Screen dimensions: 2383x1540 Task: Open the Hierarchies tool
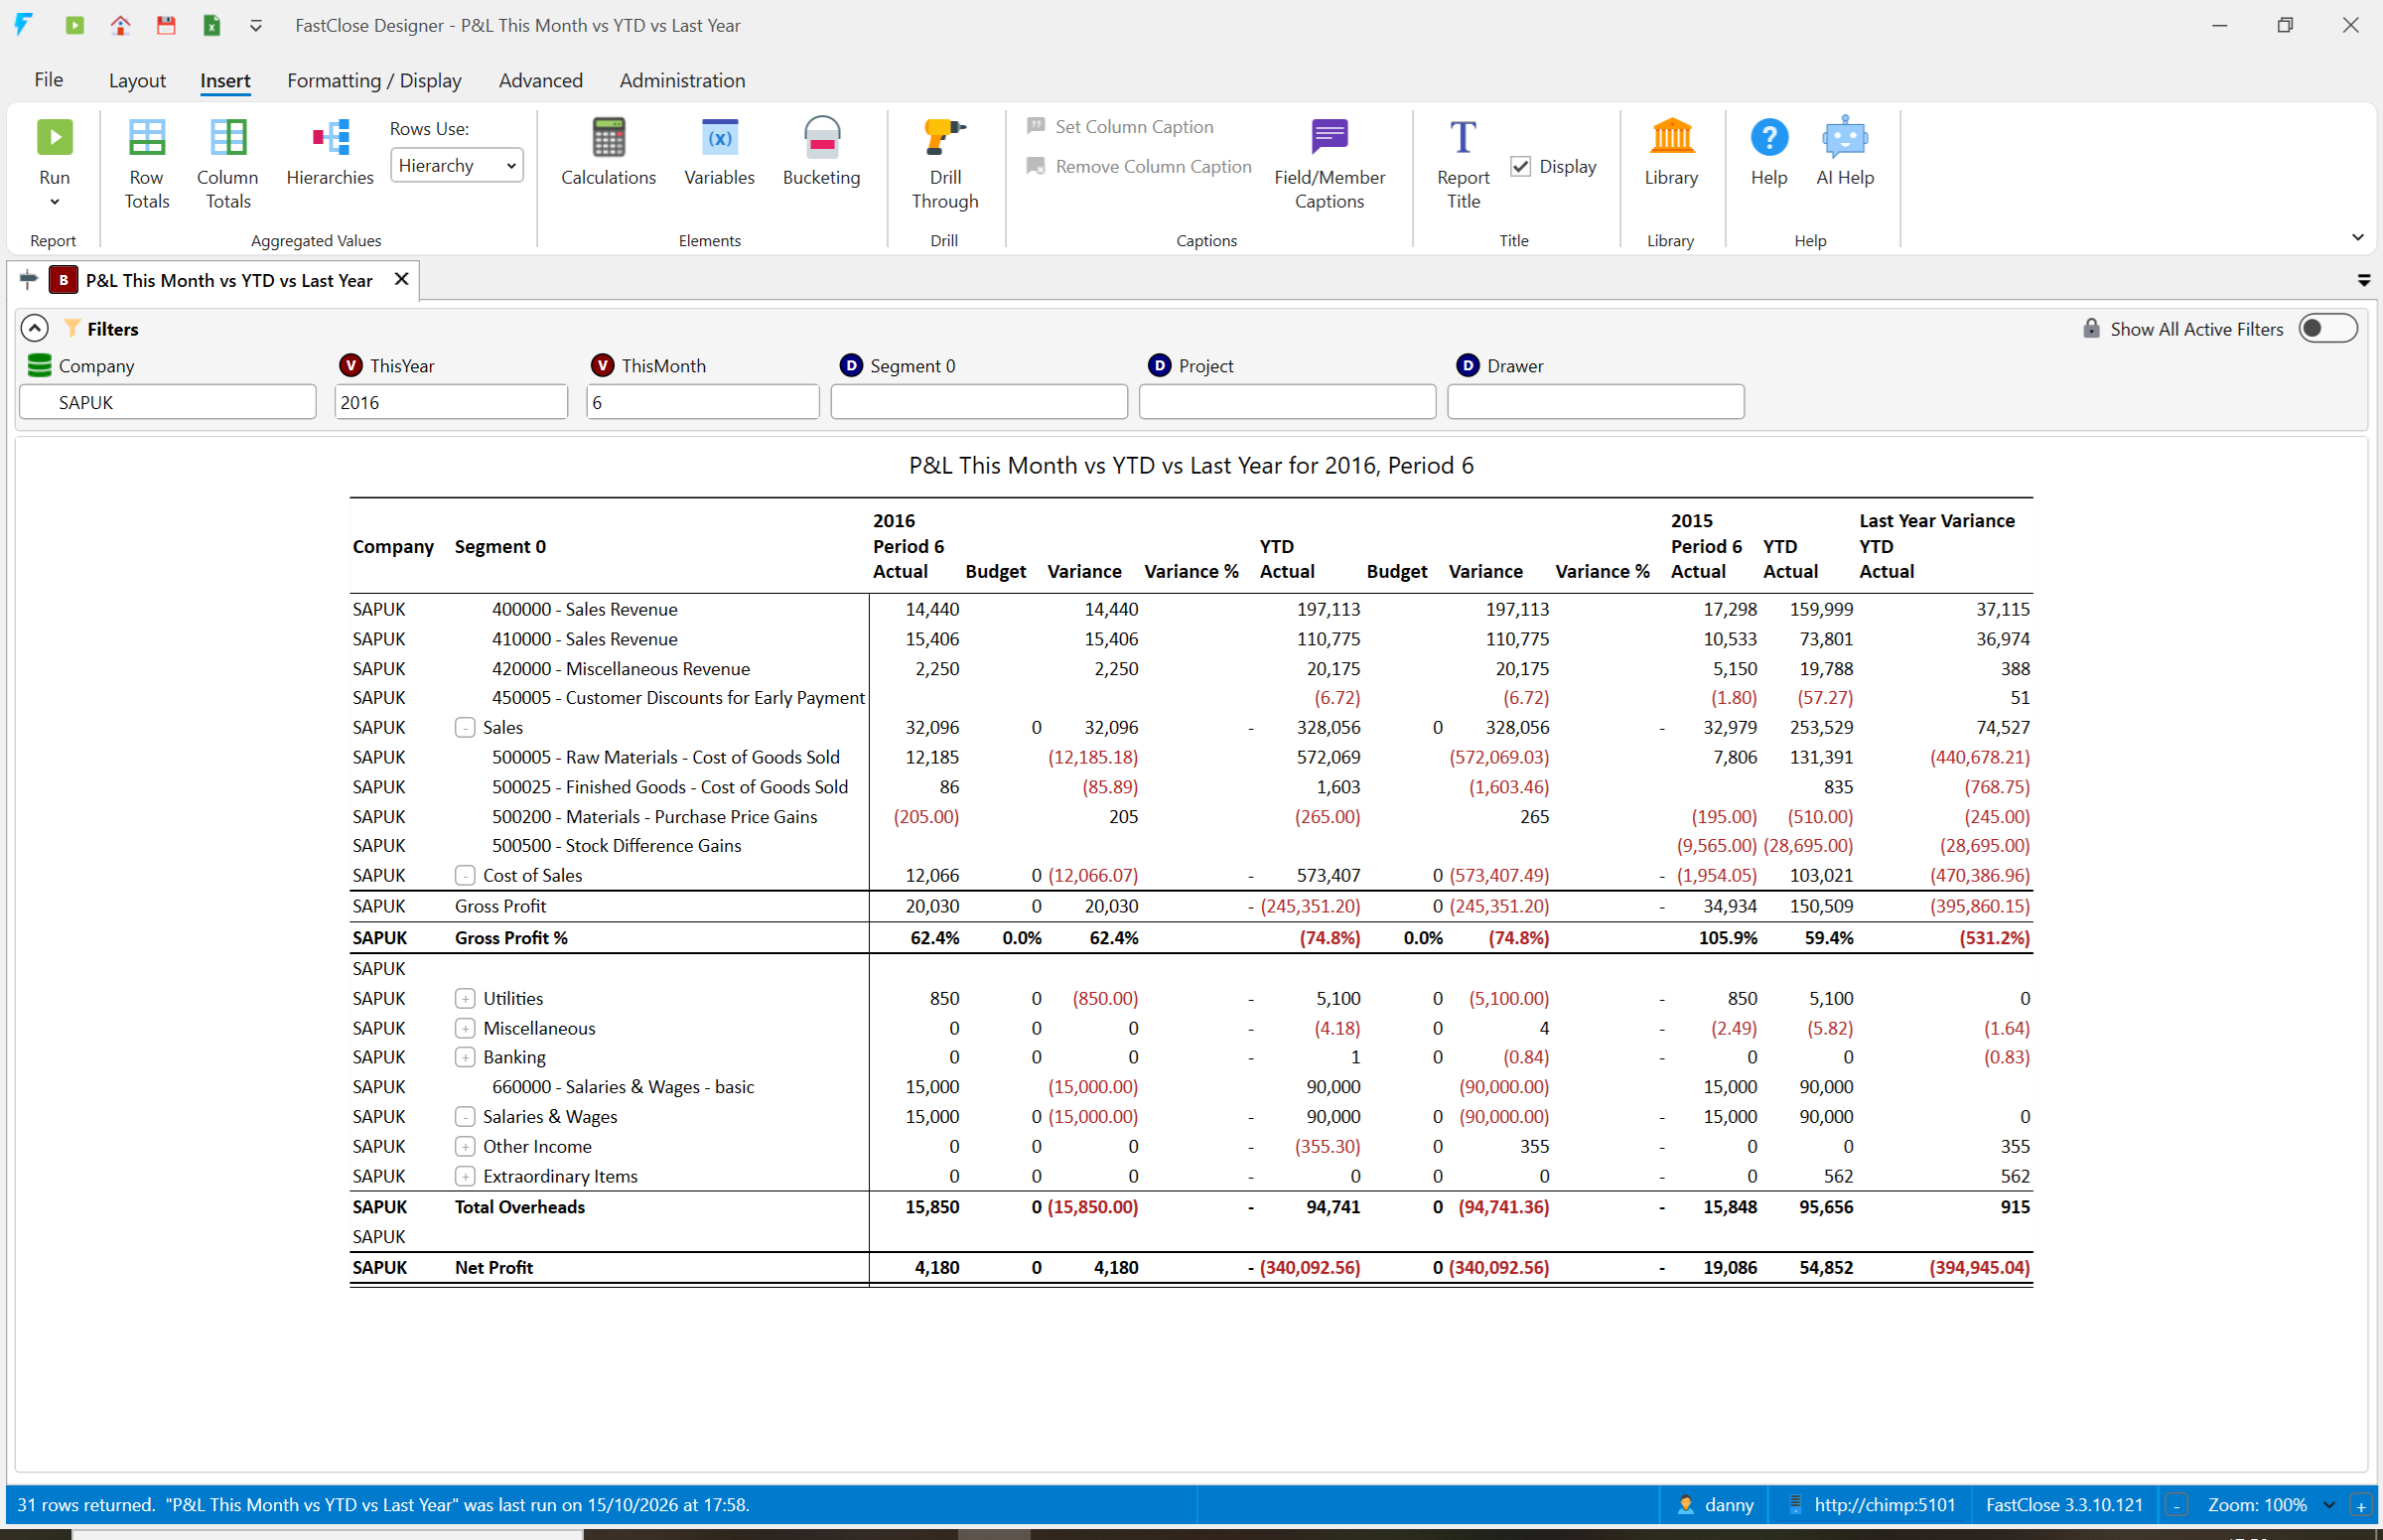click(x=330, y=137)
